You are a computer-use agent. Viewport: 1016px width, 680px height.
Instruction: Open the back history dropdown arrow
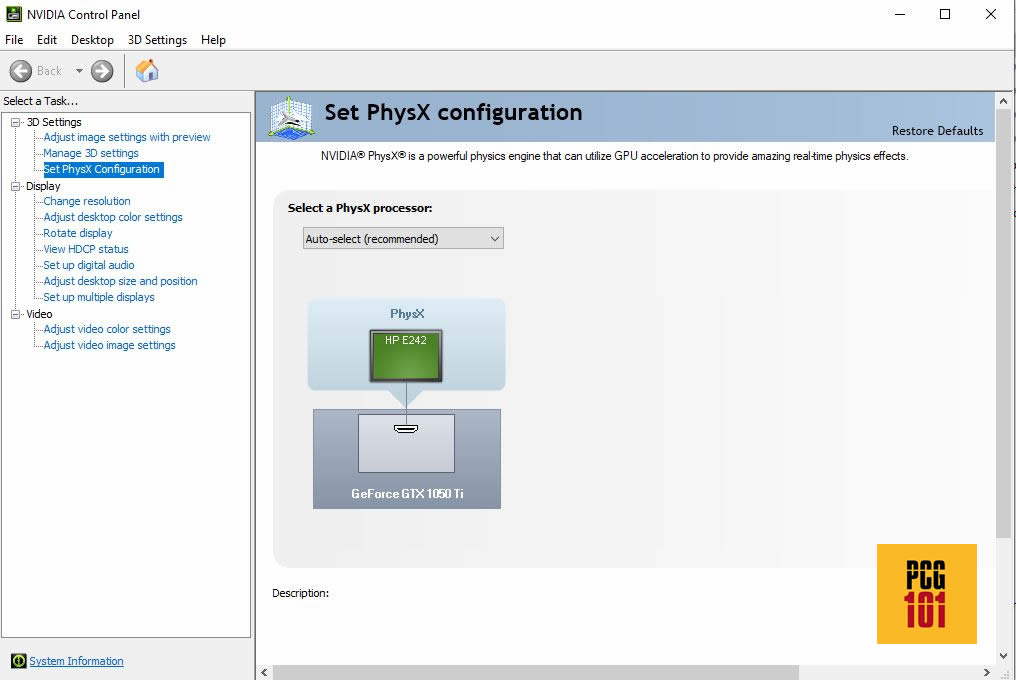[x=79, y=71]
